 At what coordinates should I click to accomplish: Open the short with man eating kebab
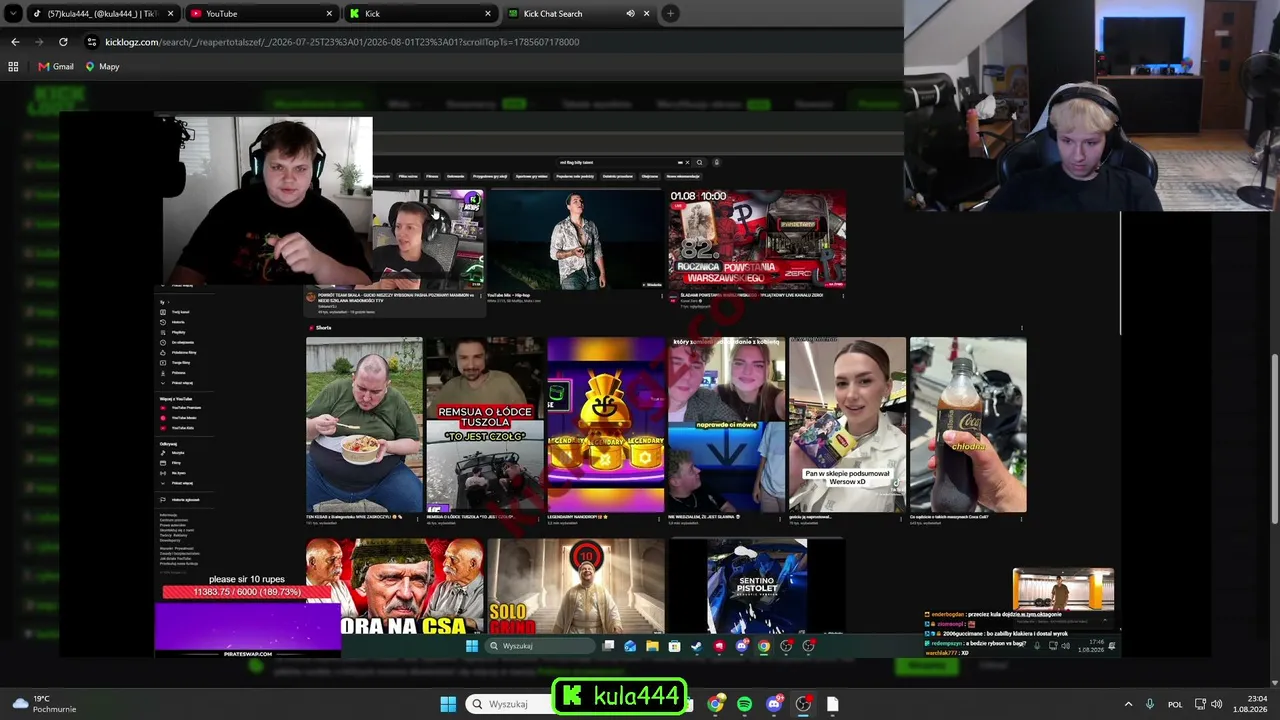coord(364,425)
